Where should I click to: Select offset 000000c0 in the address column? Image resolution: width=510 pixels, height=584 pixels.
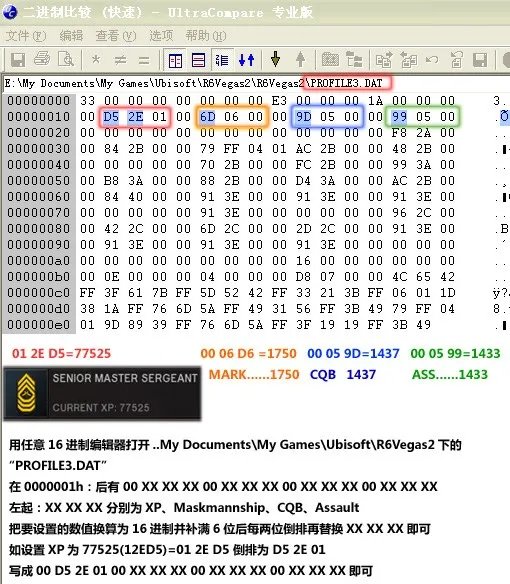[39, 293]
